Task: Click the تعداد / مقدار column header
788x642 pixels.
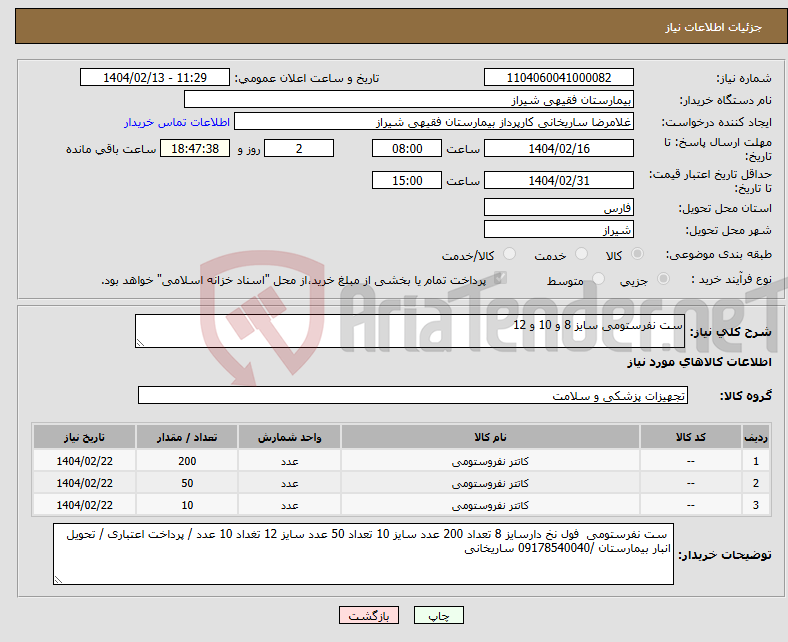Action: coord(187,437)
